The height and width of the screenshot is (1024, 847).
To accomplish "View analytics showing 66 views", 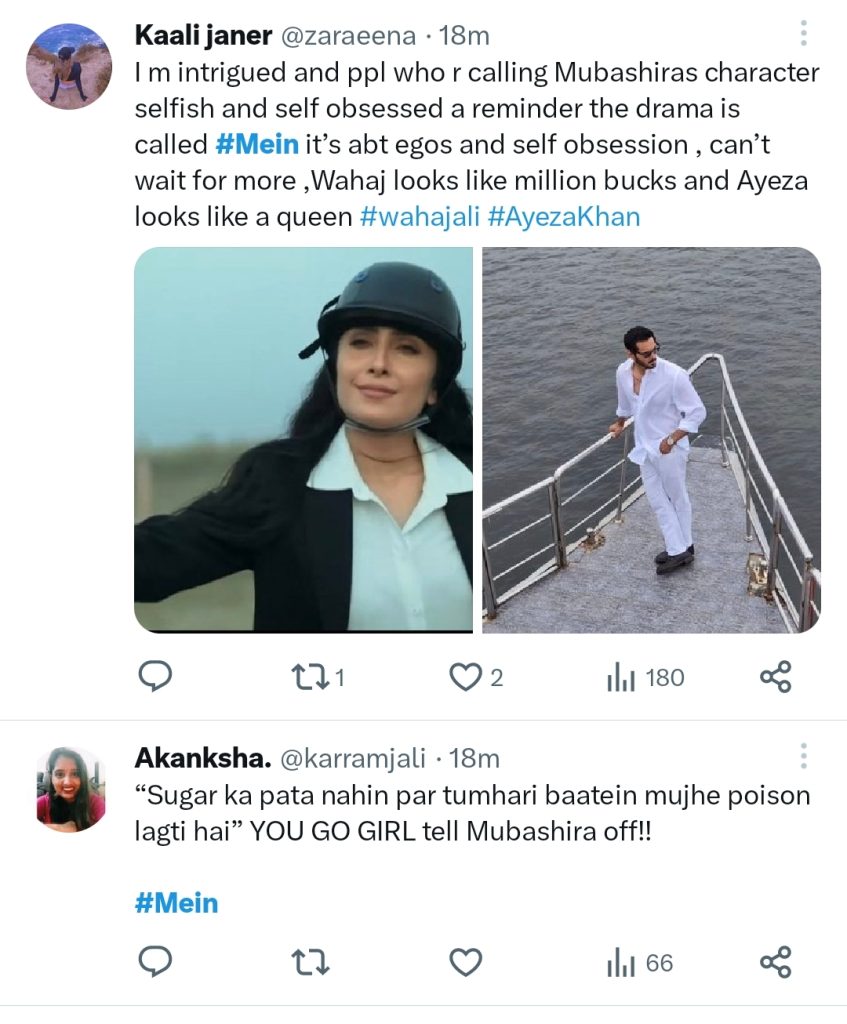I will pyautogui.click(x=640, y=963).
